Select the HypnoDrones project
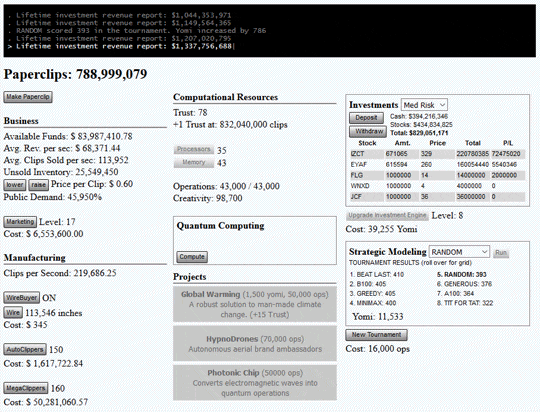540x412 pixels. (x=255, y=344)
